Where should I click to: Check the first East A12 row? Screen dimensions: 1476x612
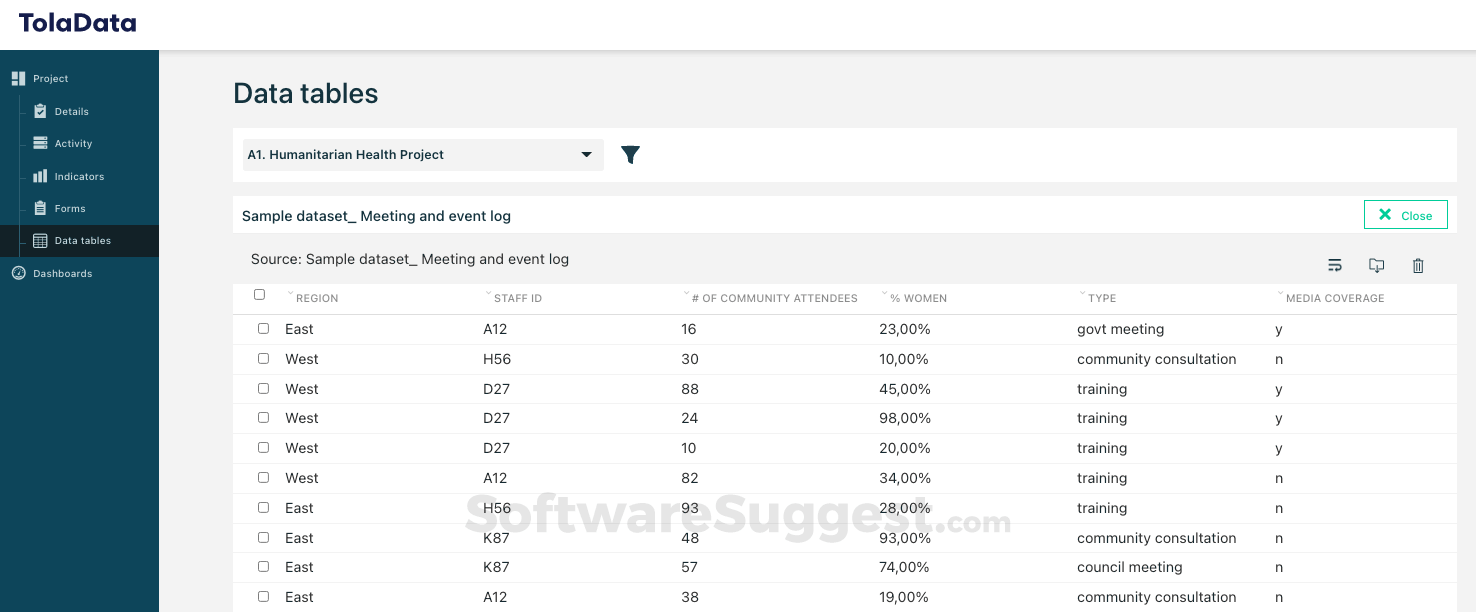coord(263,328)
